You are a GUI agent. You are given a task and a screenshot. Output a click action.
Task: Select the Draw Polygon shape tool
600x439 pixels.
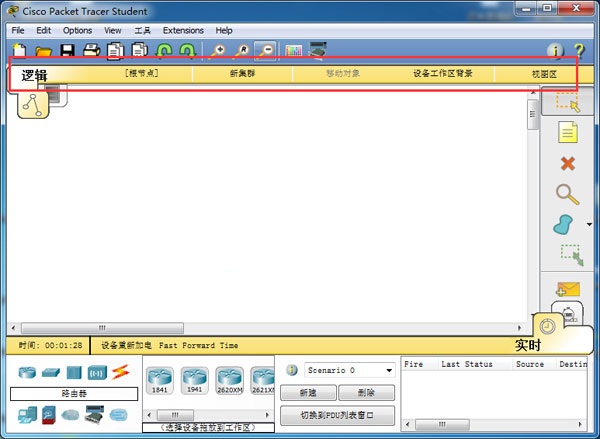[563, 225]
